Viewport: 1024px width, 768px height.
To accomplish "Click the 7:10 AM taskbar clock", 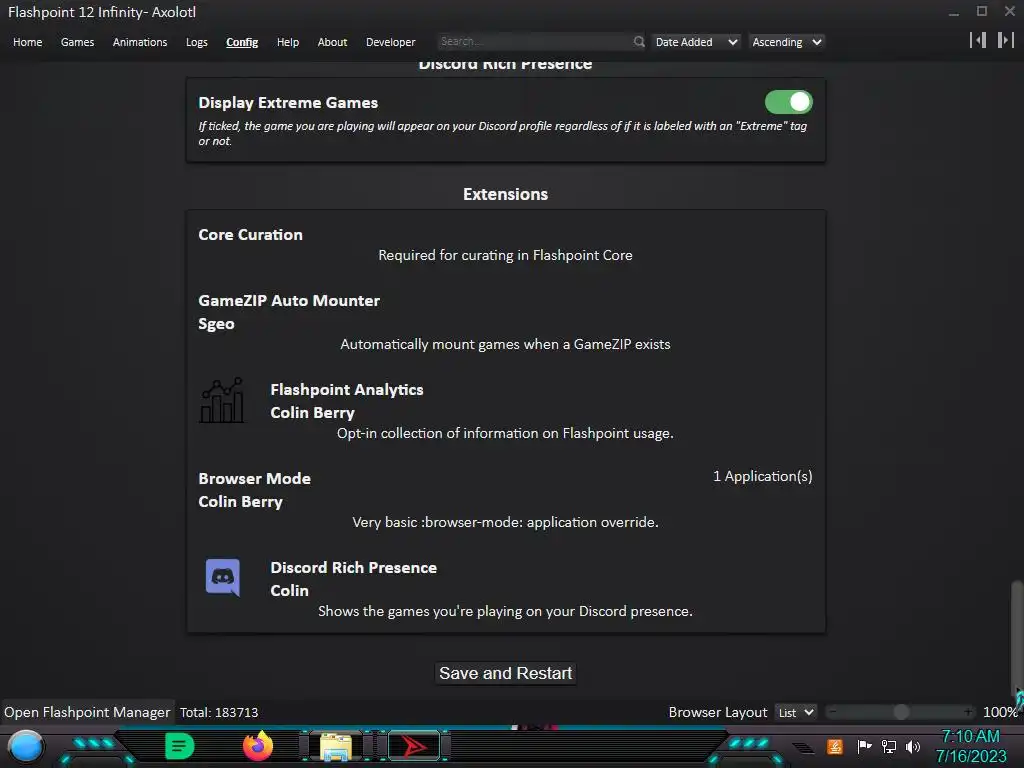I will [x=971, y=737].
